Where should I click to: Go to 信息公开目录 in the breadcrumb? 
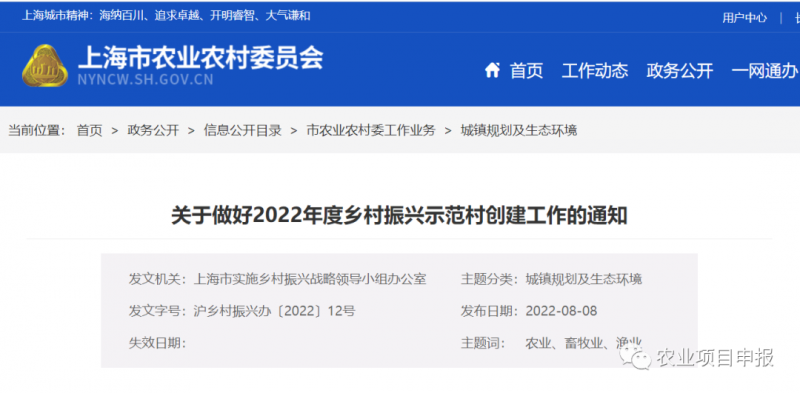click(243, 130)
